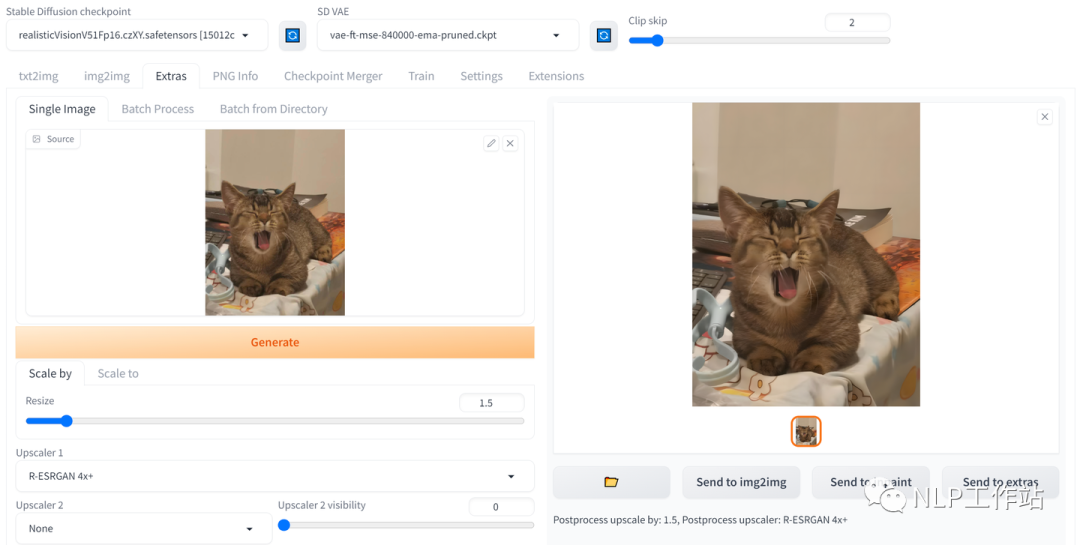Switch to Batch Process tab
This screenshot has width=1080, height=545.
(x=158, y=109)
